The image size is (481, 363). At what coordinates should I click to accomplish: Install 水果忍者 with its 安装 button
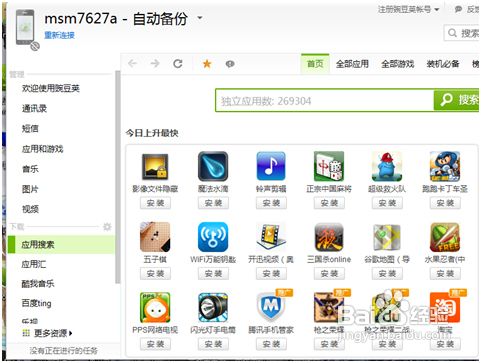tap(445, 274)
